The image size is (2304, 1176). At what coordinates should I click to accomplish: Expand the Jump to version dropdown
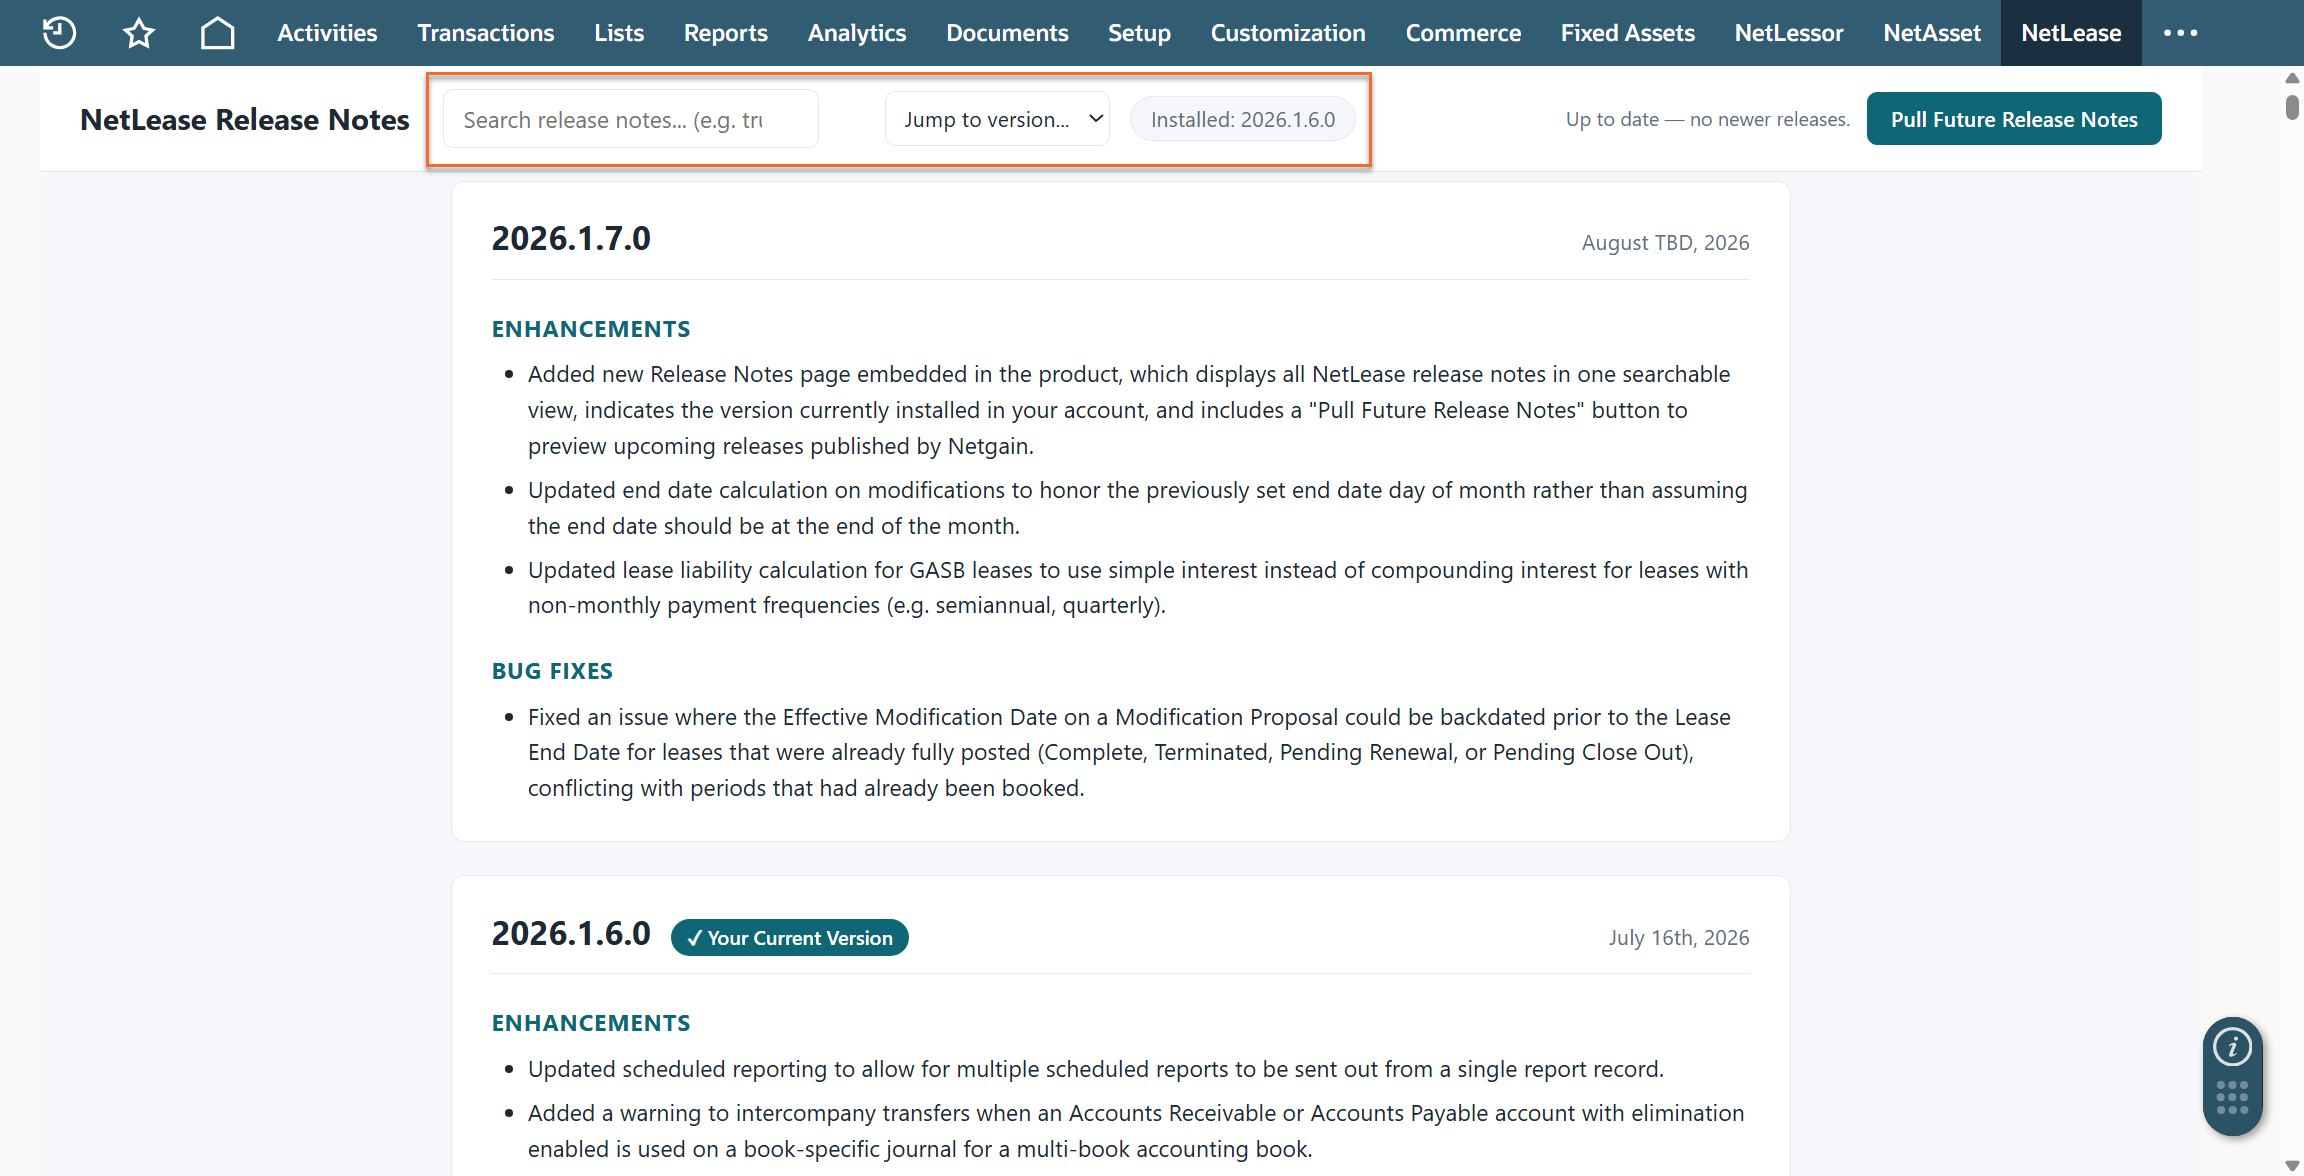point(997,119)
